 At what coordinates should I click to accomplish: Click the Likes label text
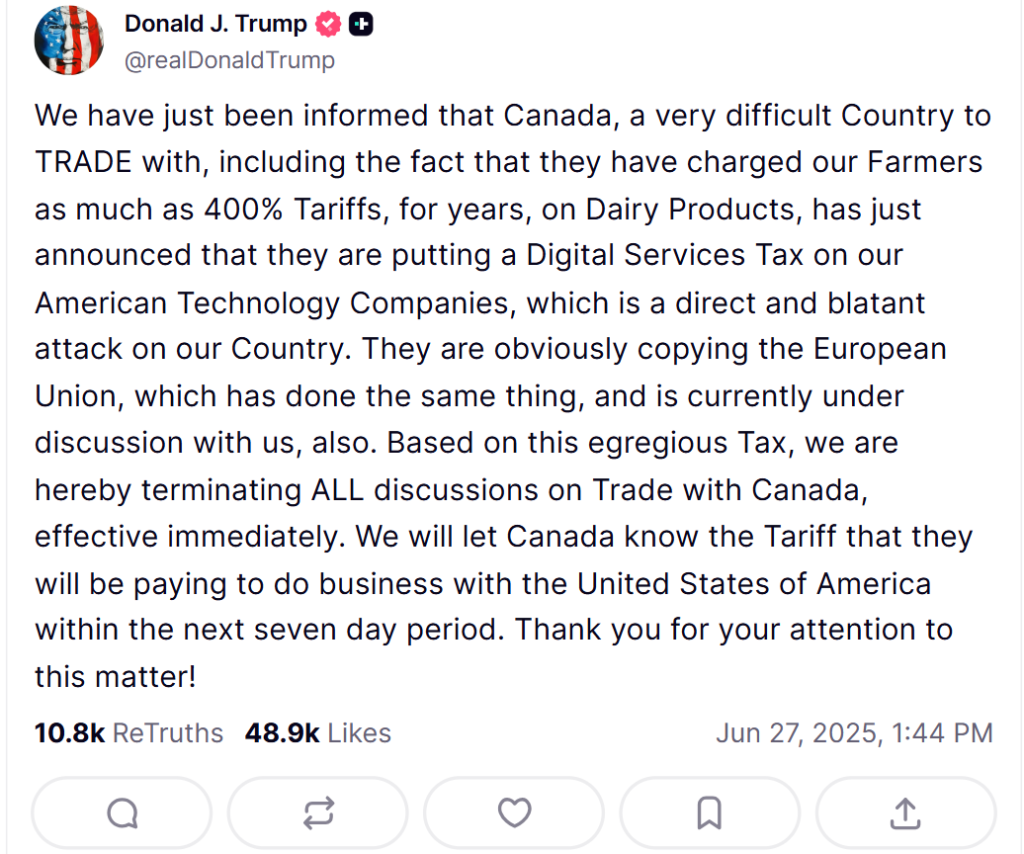pyautogui.click(x=359, y=733)
